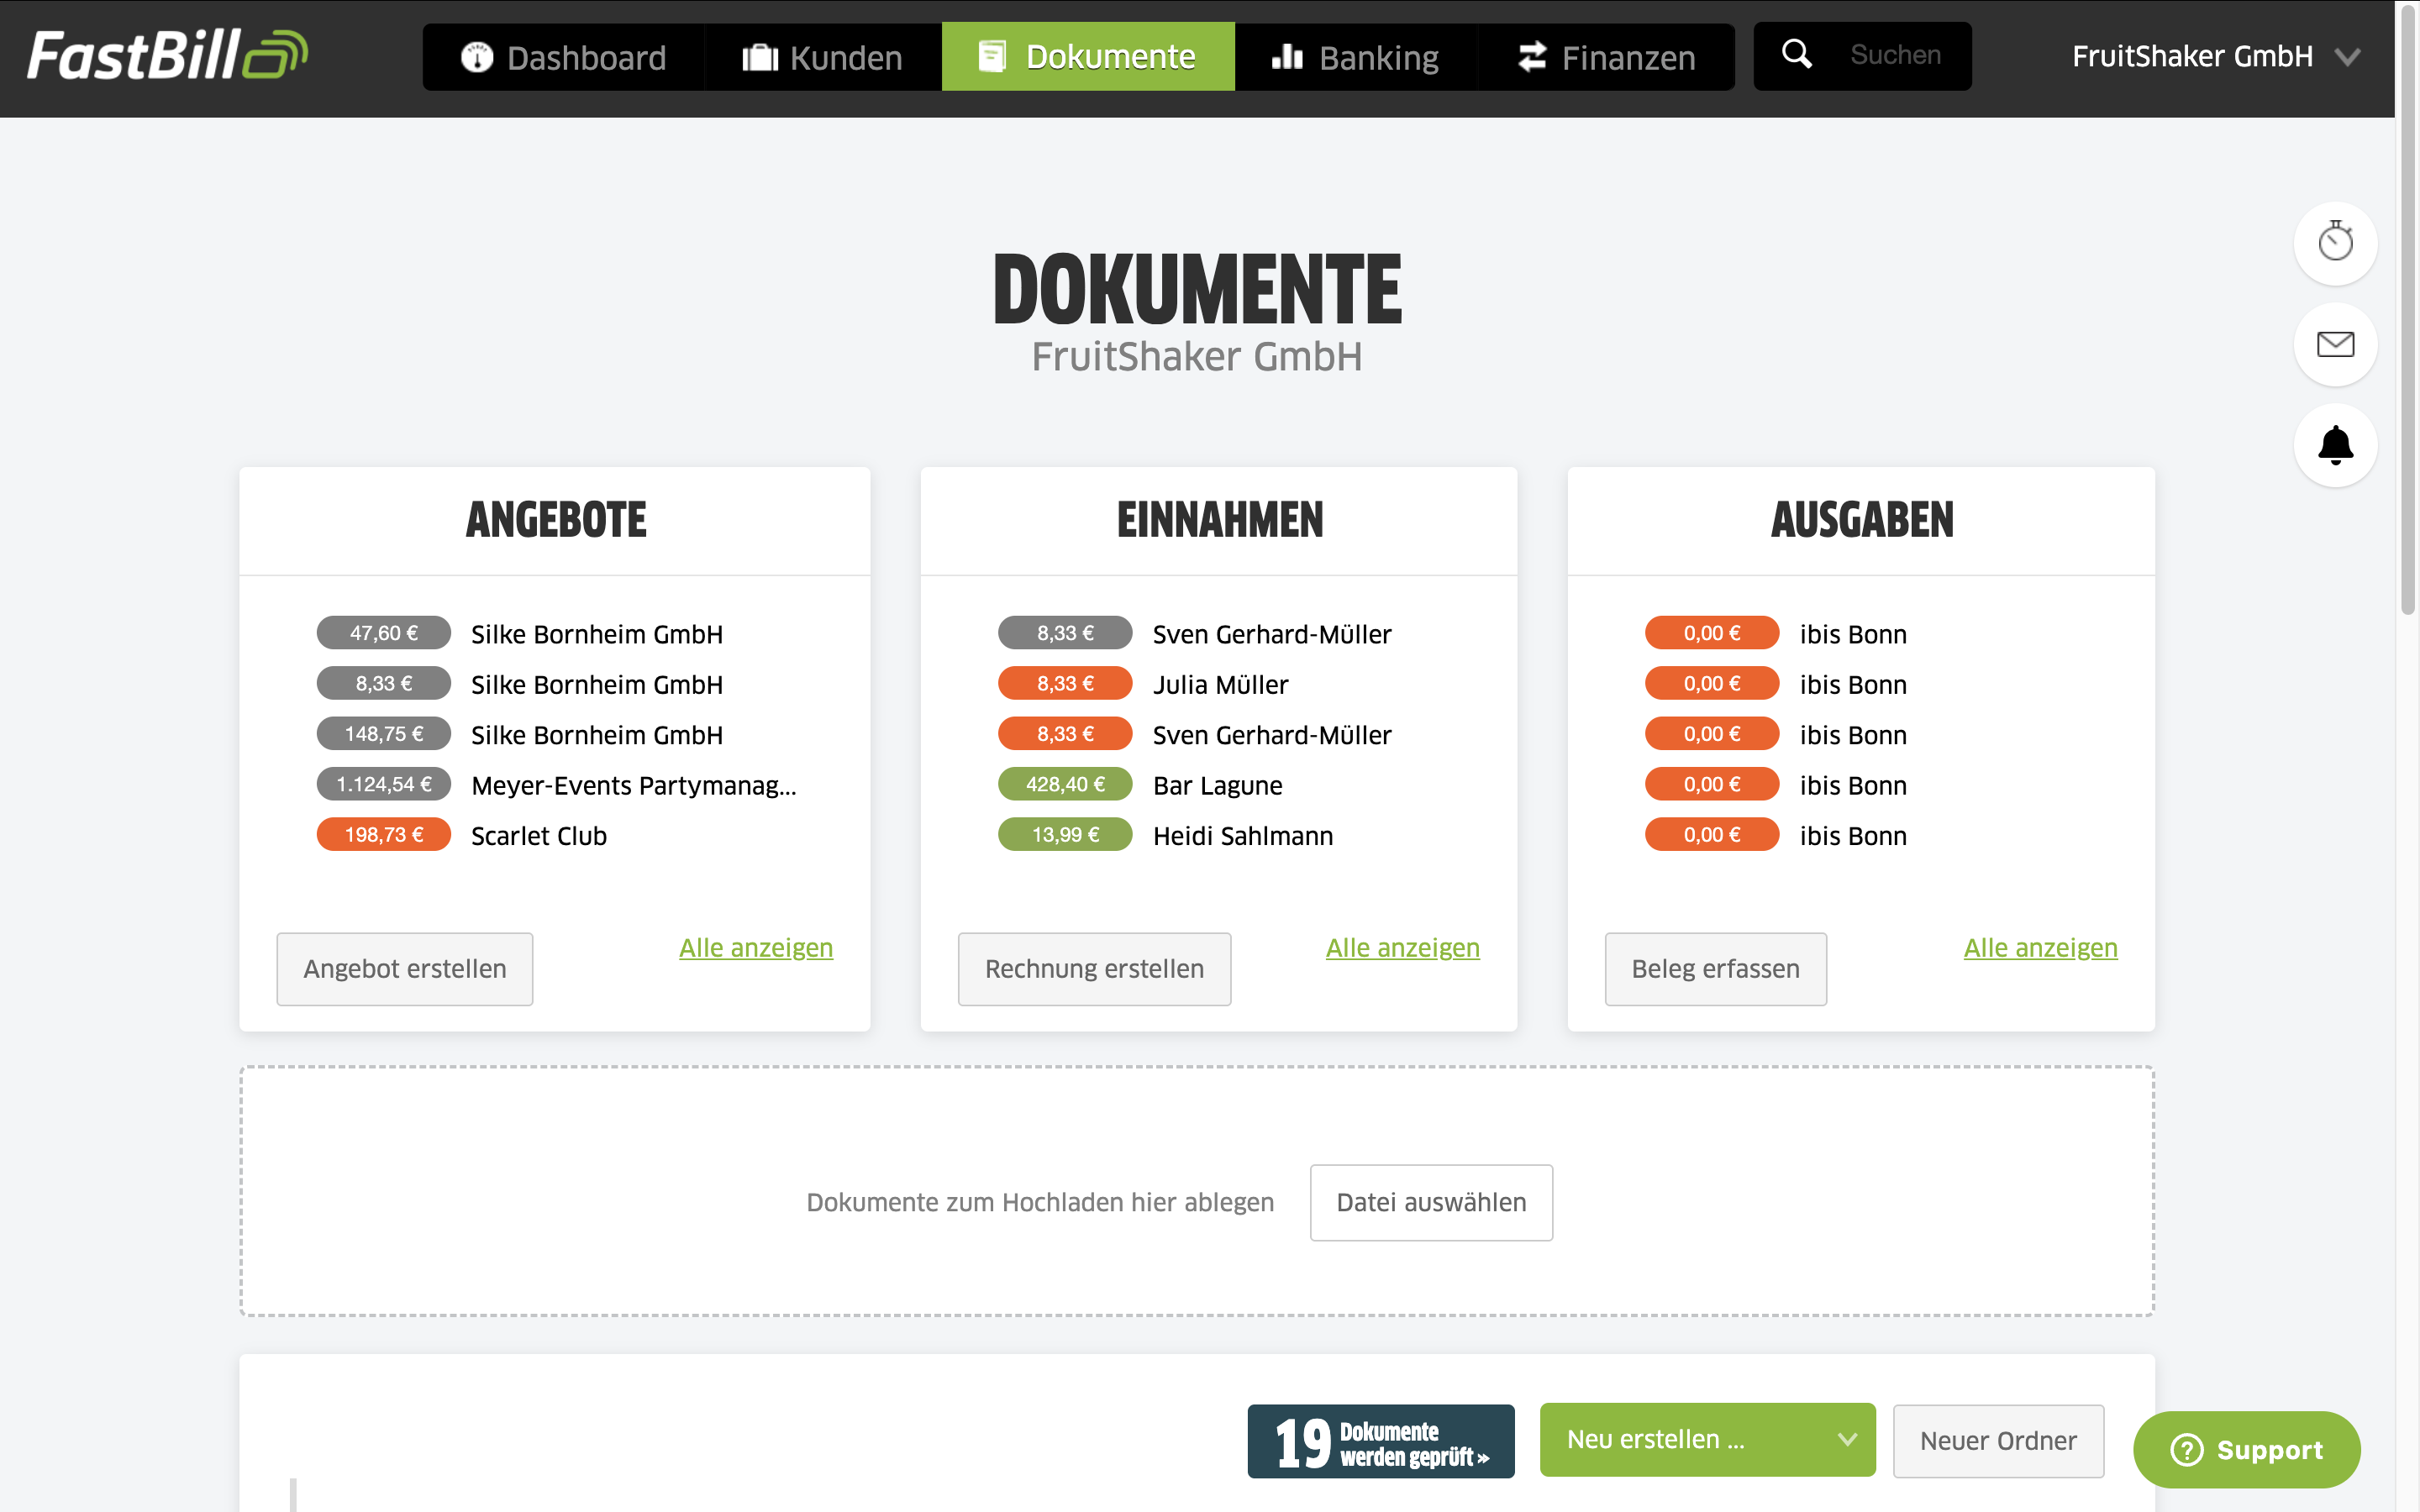
Task: Click the Banking bar chart icon
Action: 1287,57
